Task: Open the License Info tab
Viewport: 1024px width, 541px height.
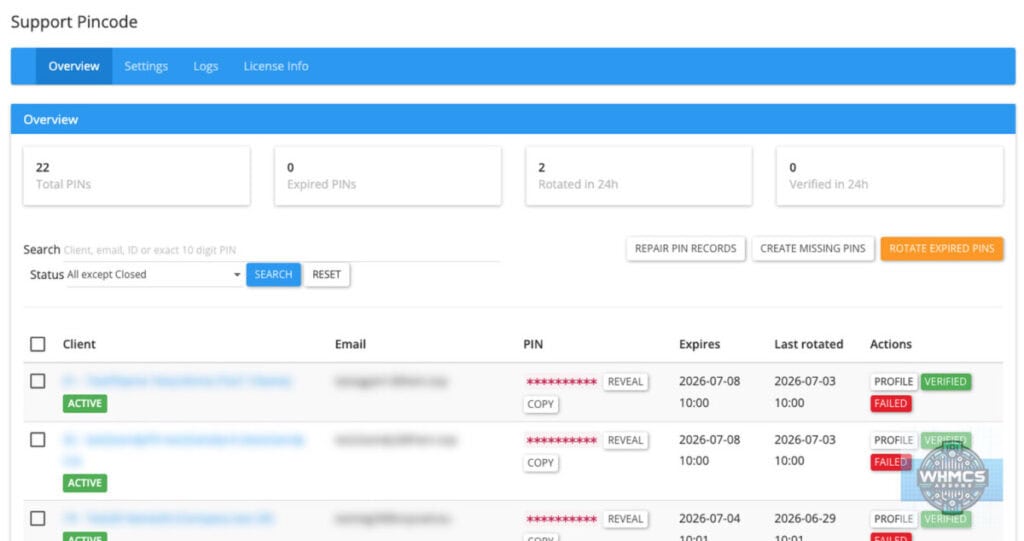Action: (276, 66)
